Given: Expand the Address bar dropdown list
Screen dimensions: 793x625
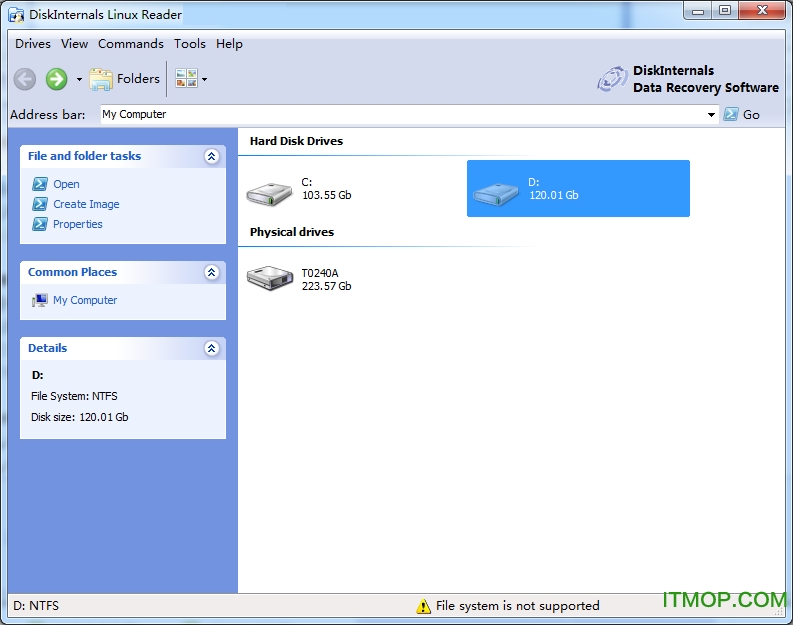Looking at the screenshot, I should [711, 115].
